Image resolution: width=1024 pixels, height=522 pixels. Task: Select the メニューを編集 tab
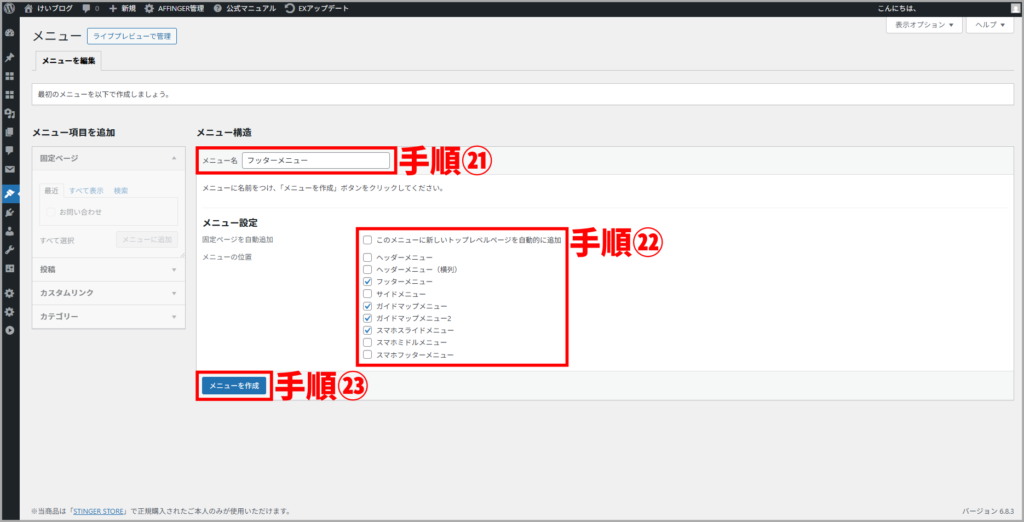(x=67, y=62)
